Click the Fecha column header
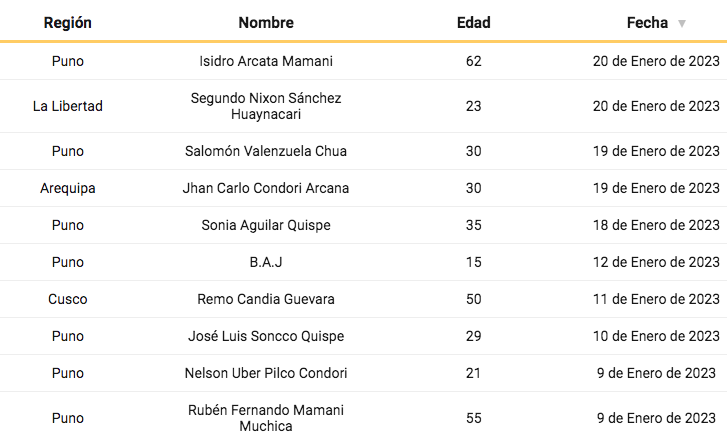The width and height of the screenshot is (727, 435). pos(647,22)
